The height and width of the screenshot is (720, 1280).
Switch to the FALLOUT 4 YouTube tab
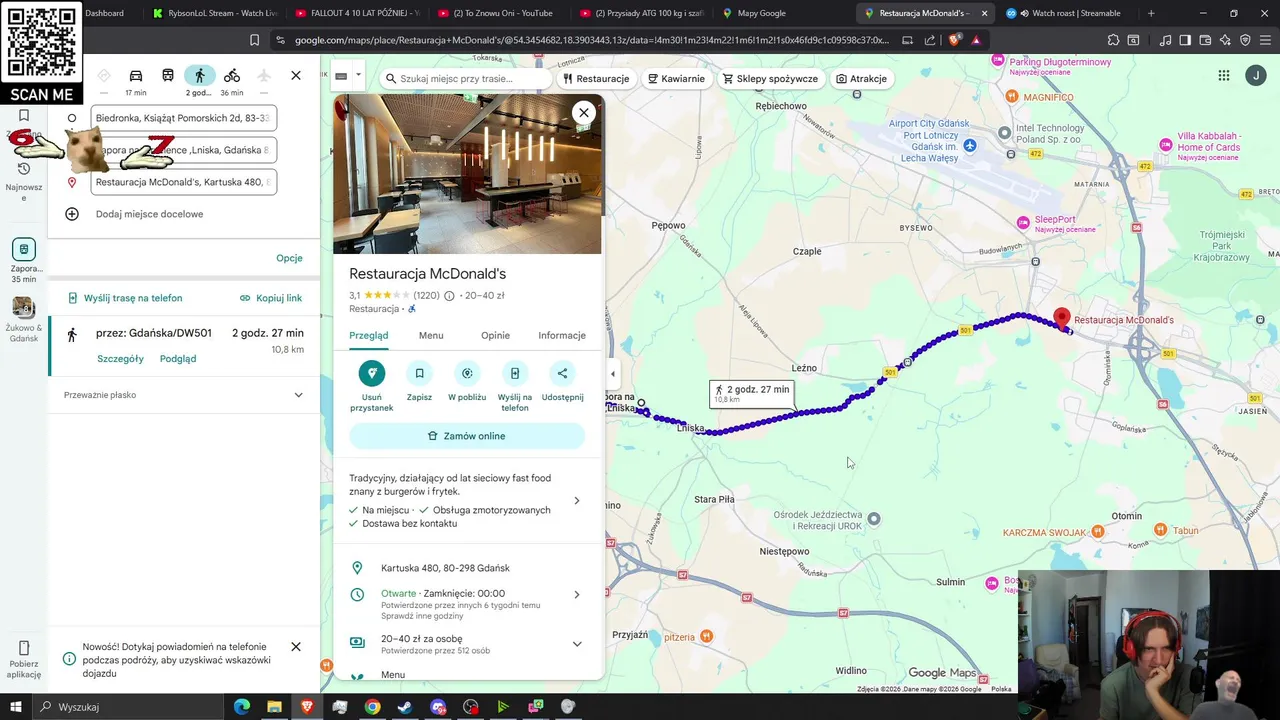point(360,13)
